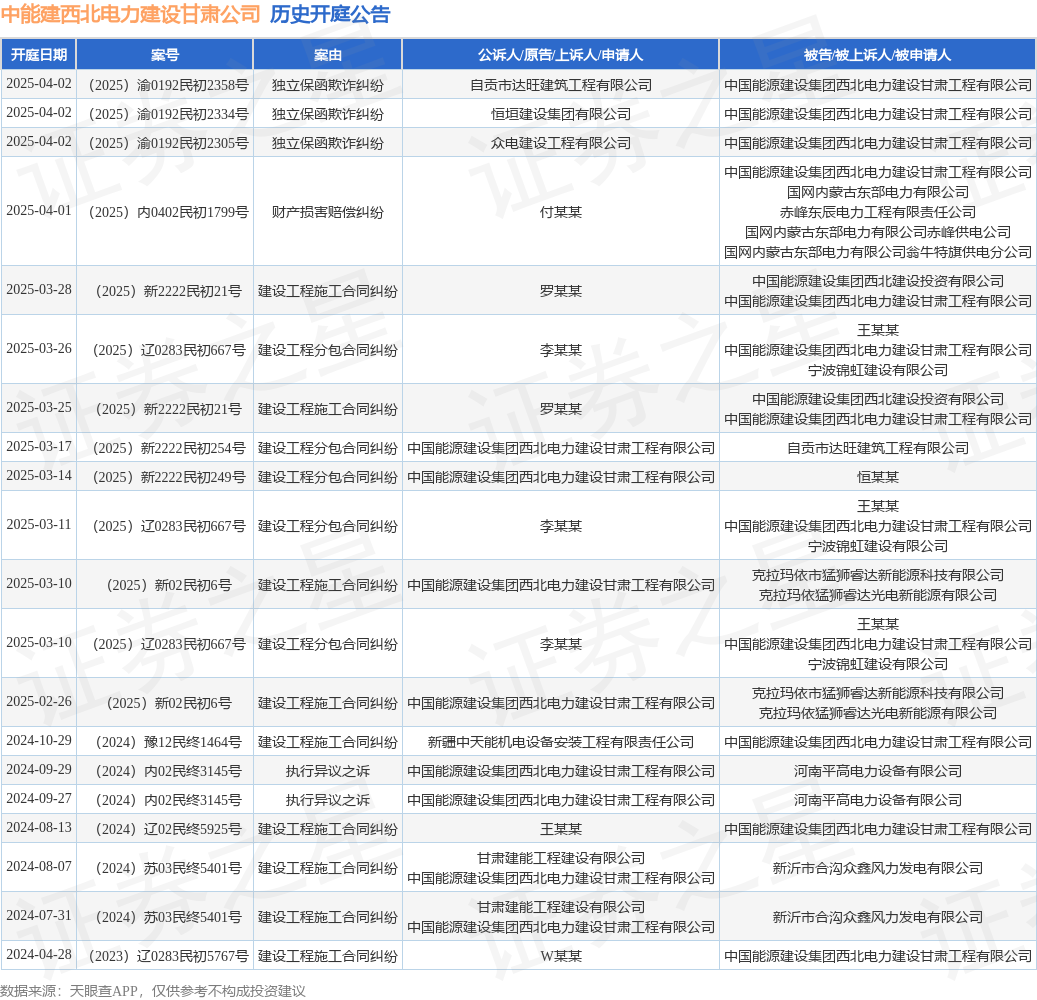Click plaintiff 众电建设工程有限公司

[561, 144]
